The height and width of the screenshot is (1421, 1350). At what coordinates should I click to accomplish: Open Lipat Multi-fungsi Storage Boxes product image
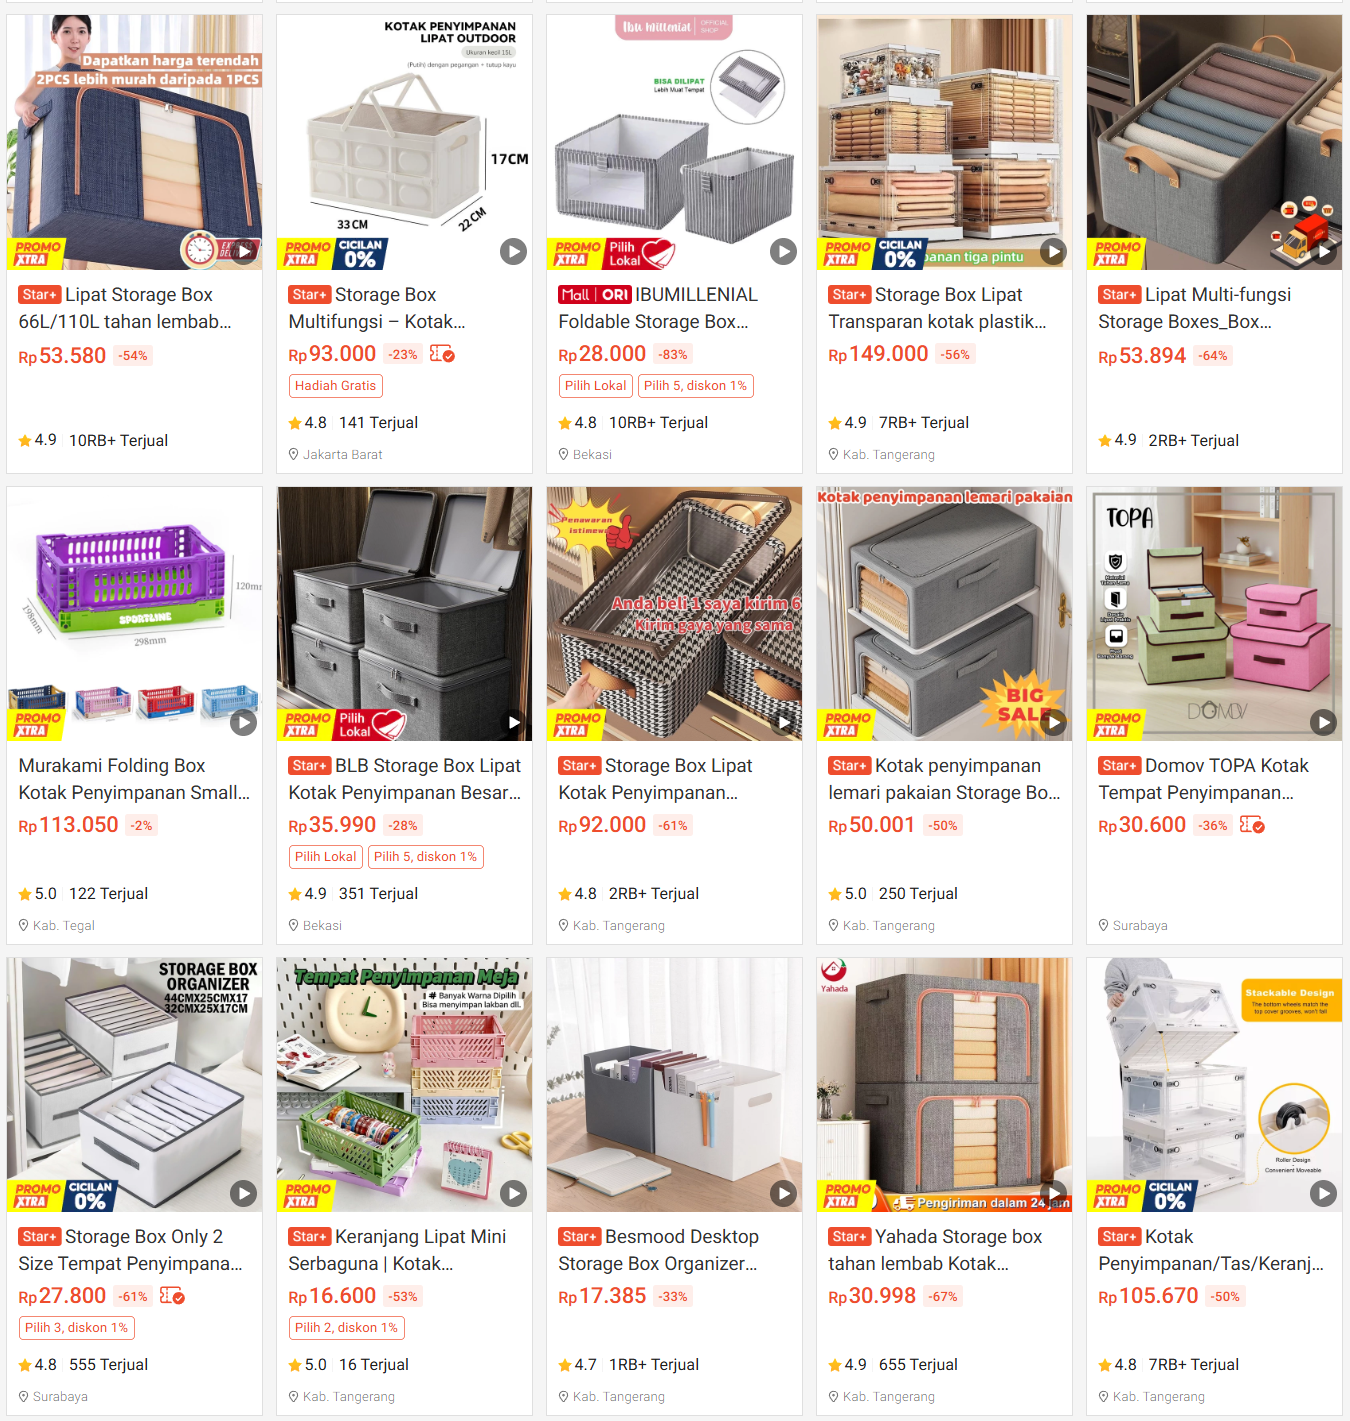pos(1214,142)
